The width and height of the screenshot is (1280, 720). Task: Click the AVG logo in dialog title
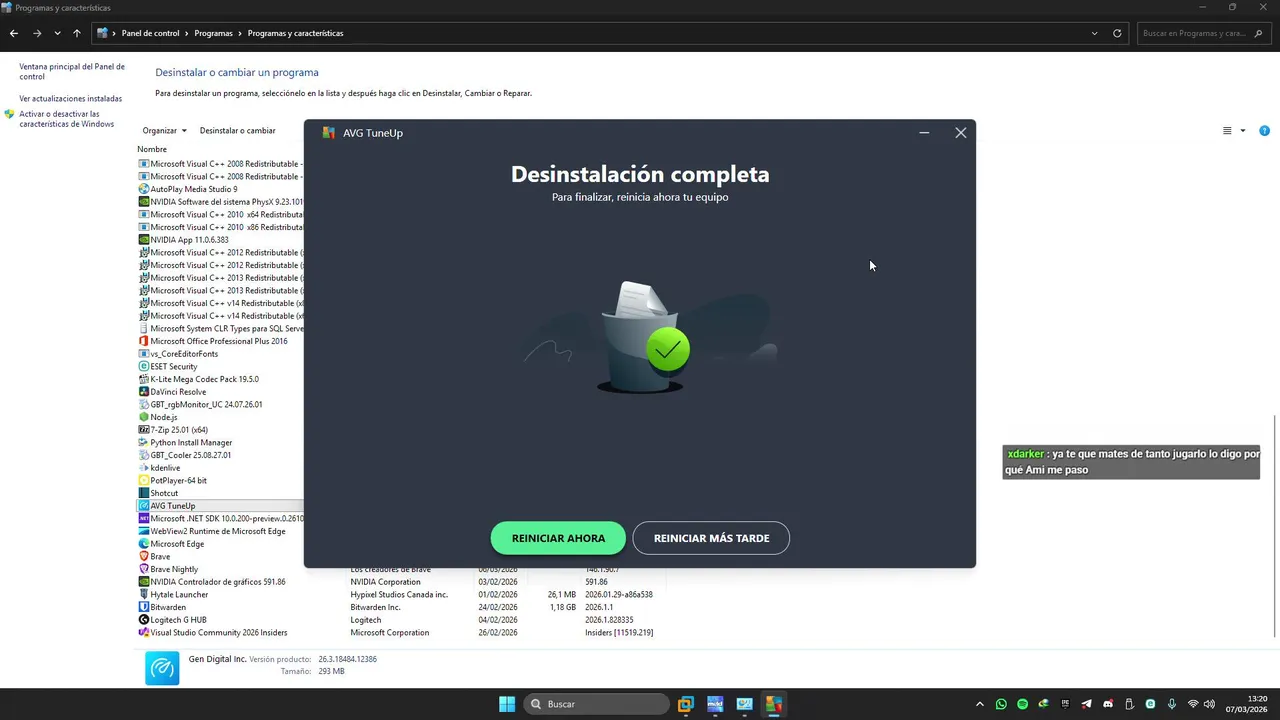(329, 132)
